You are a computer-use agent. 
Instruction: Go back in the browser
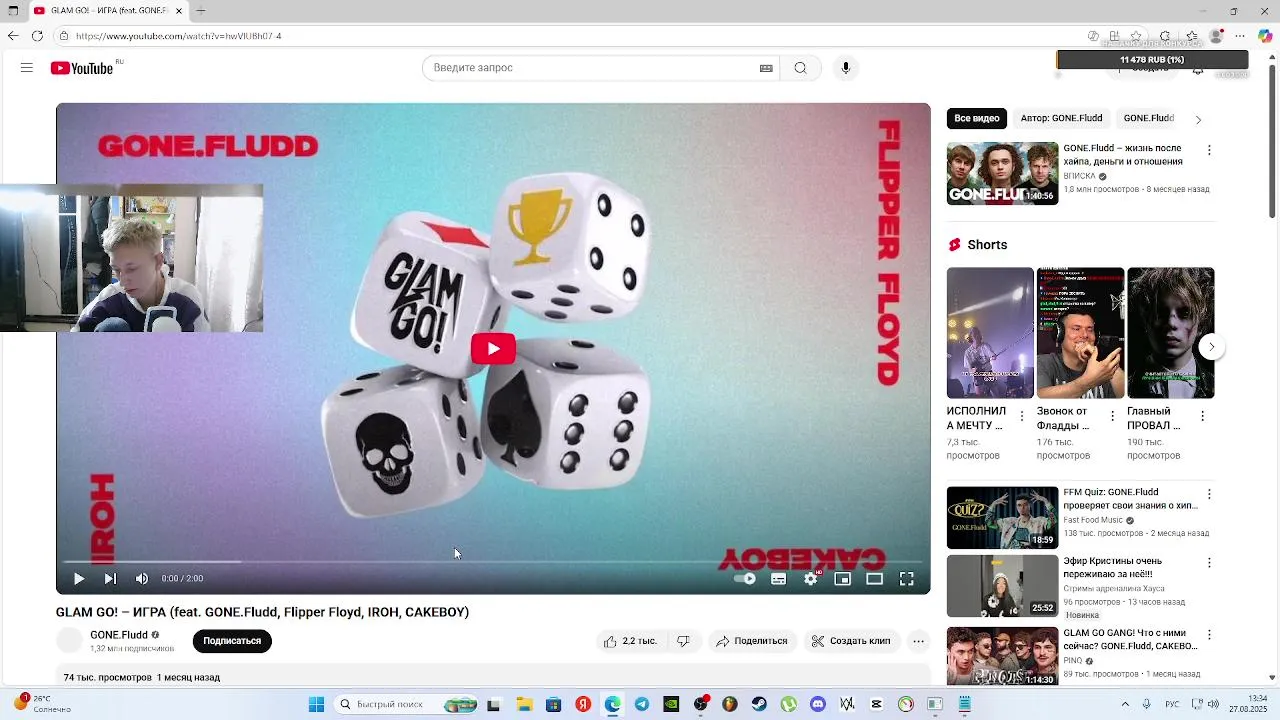(12, 36)
